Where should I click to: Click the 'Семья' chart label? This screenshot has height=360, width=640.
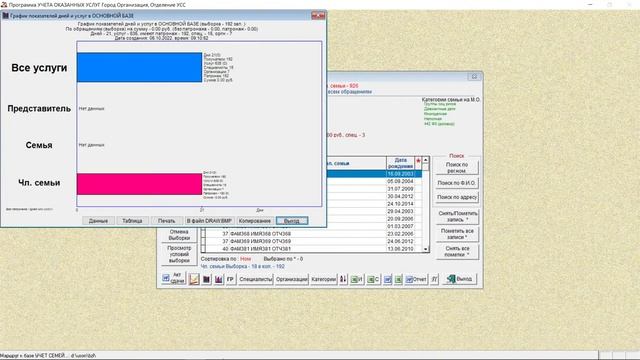point(39,145)
